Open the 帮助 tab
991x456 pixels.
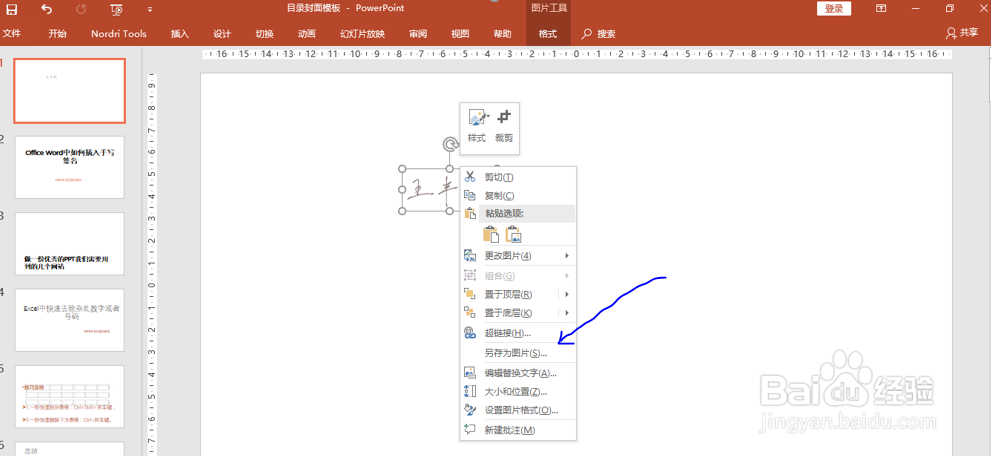tap(502, 33)
